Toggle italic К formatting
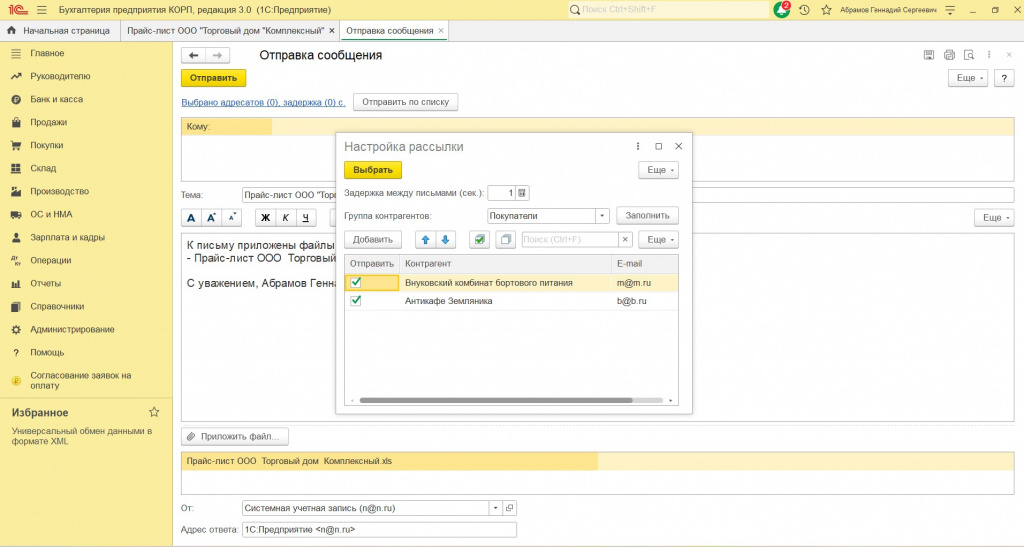Viewport: 1024px width, 547px height. tap(285, 217)
